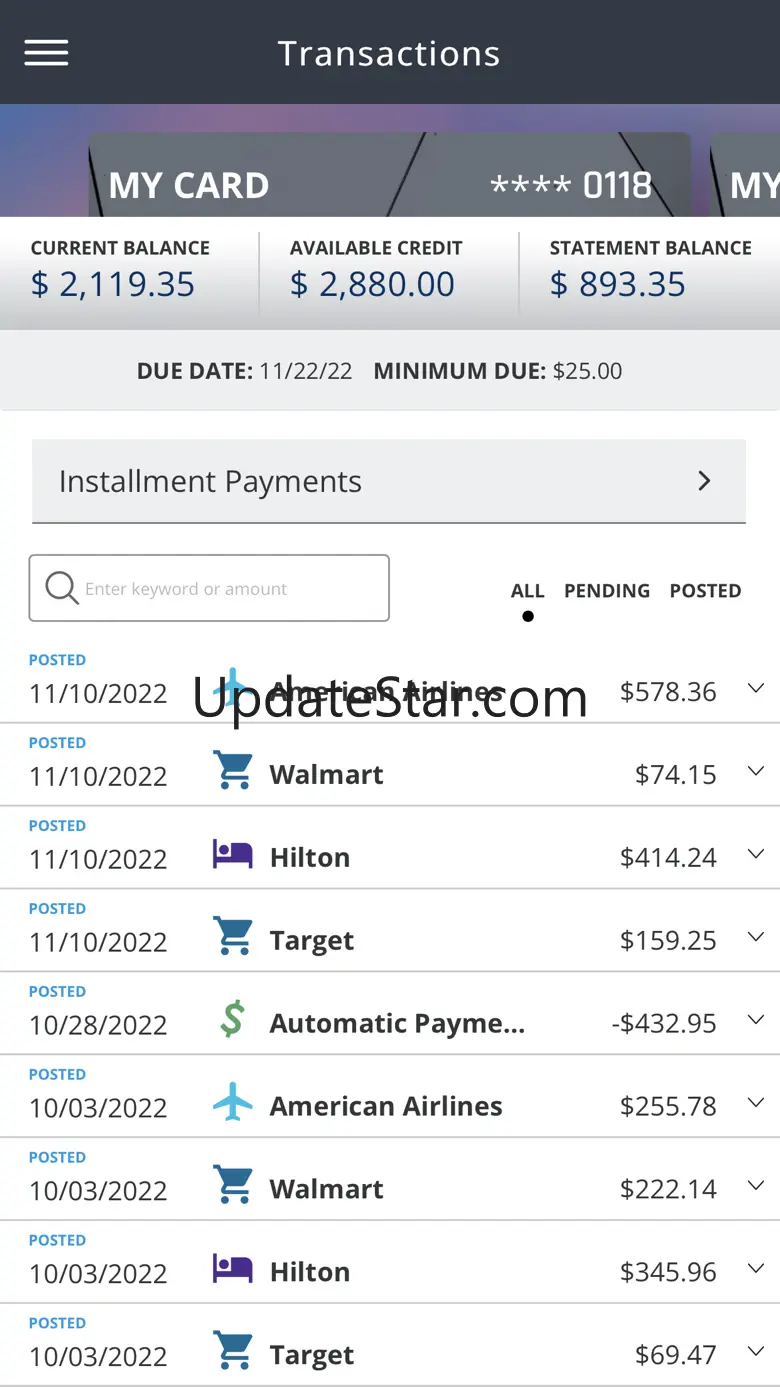Filter transactions by POSTED
This screenshot has height=1387, width=780.
(x=705, y=591)
